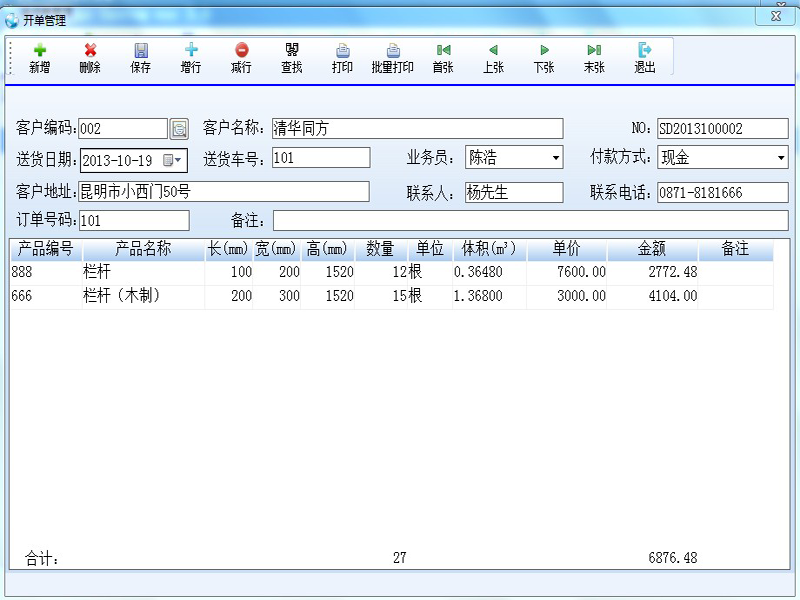Go to next record via 下张
The height and width of the screenshot is (600, 800).
tap(544, 50)
